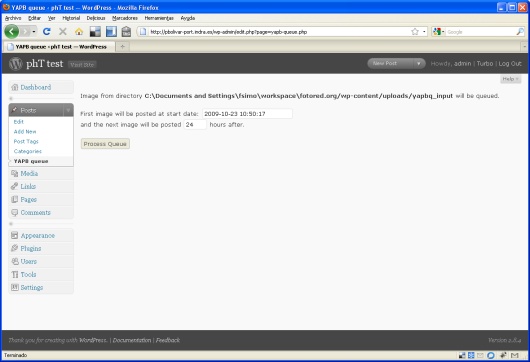Bookmark this page with the star icon
Viewport: 530px width, 362px height.
pos(415,32)
